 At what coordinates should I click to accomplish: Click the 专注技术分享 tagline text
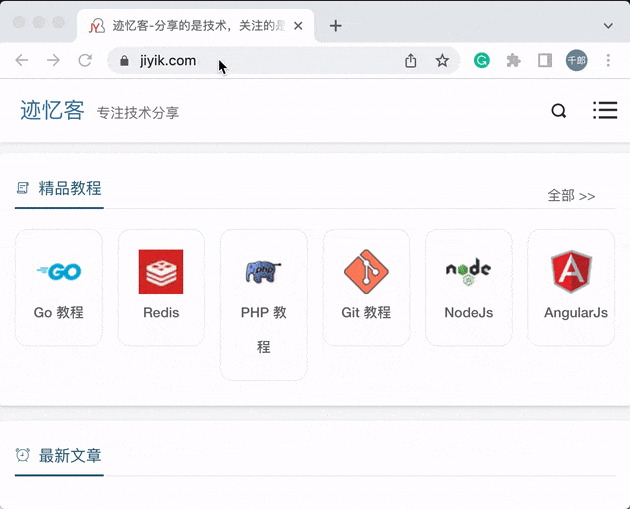click(138, 113)
